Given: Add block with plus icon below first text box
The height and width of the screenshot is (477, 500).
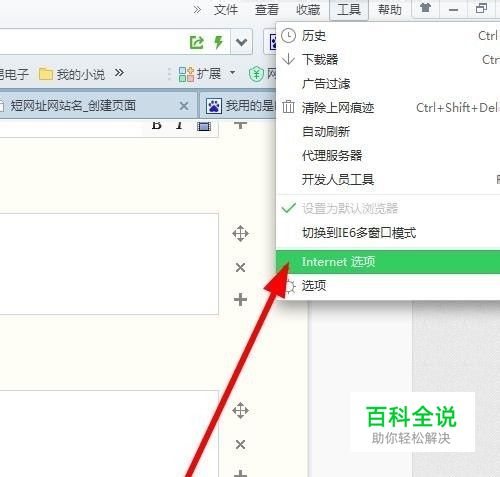Looking at the screenshot, I should [x=240, y=300].
